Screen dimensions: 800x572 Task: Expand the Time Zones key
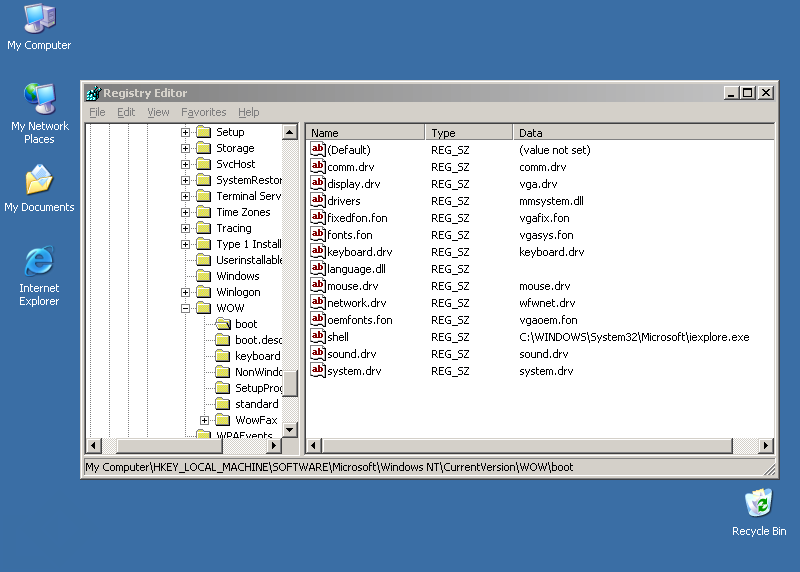[x=185, y=212]
